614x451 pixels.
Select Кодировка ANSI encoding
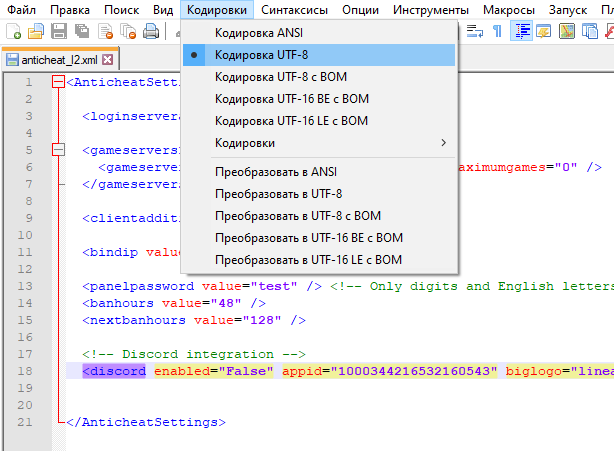319,33
